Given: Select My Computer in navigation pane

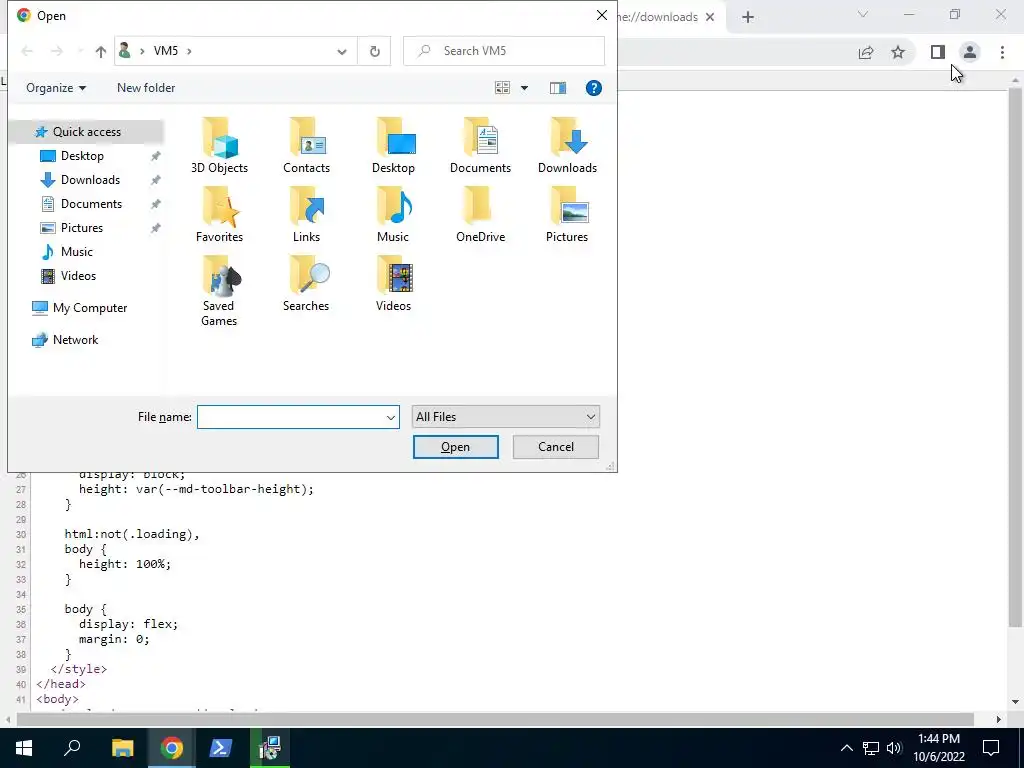Looking at the screenshot, I should tap(89, 308).
